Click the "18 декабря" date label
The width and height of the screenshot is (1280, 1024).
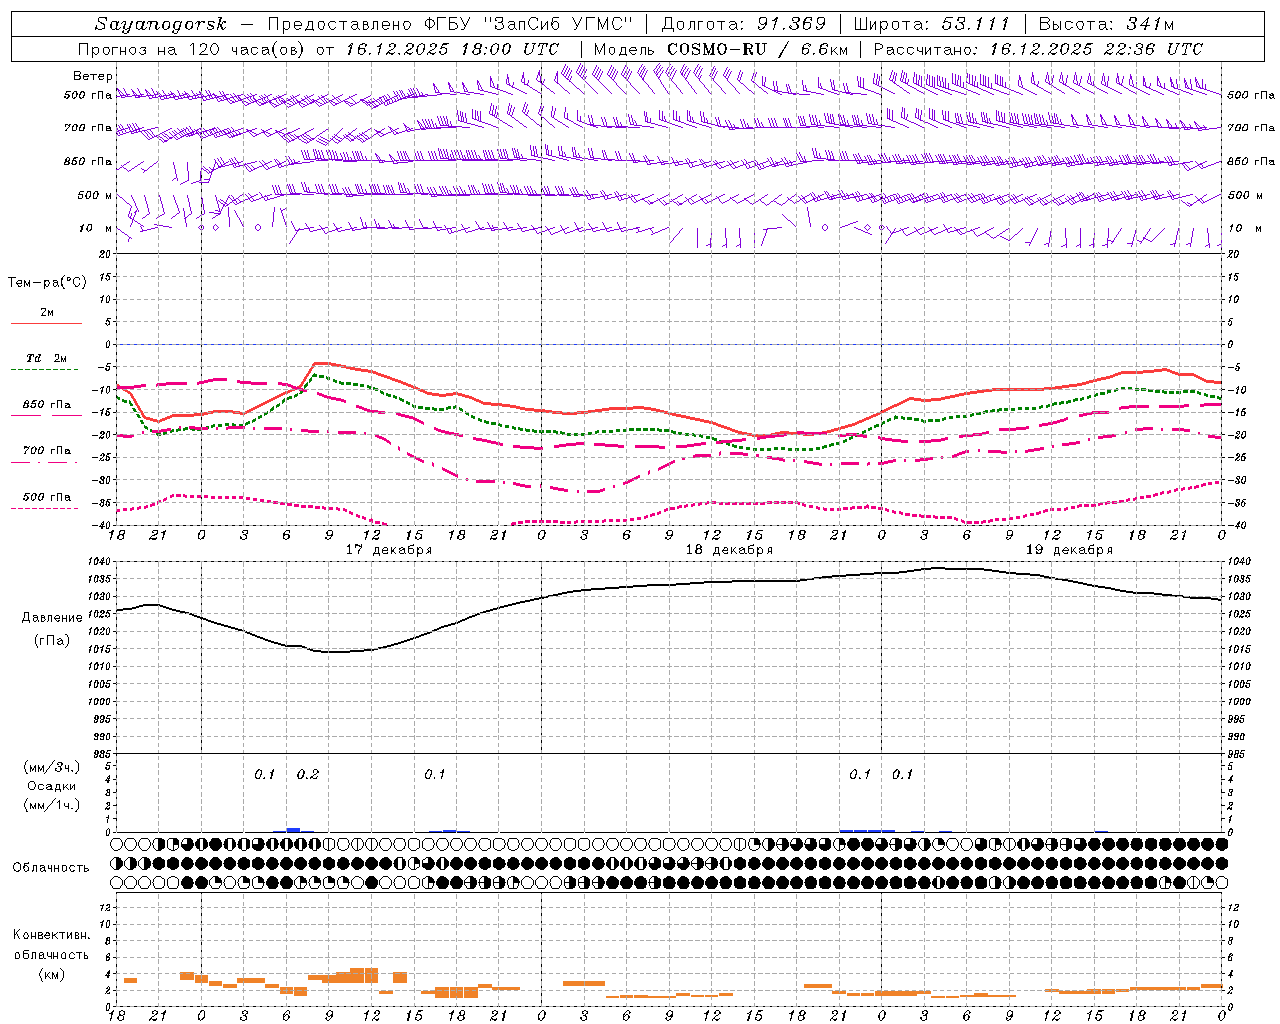coord(729,550)
